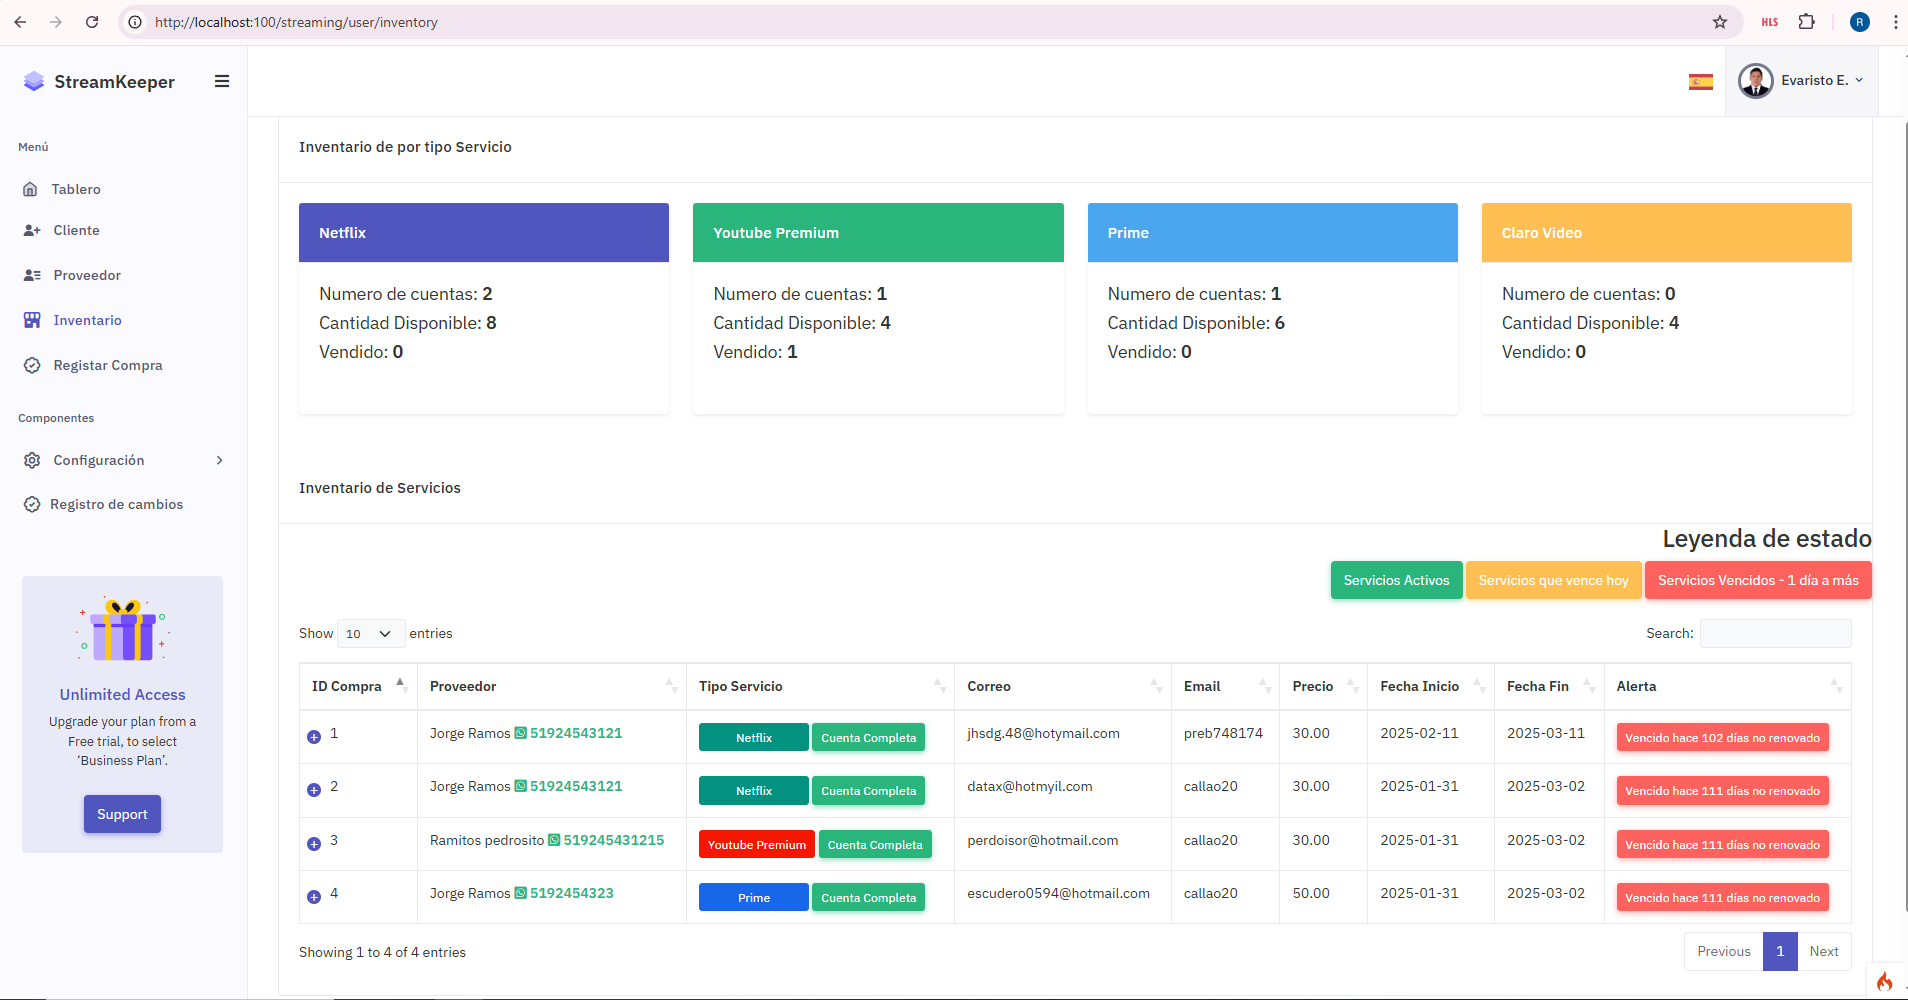
Task: Click the Claro Video yellow card header
Action: tap(1667, 232)
